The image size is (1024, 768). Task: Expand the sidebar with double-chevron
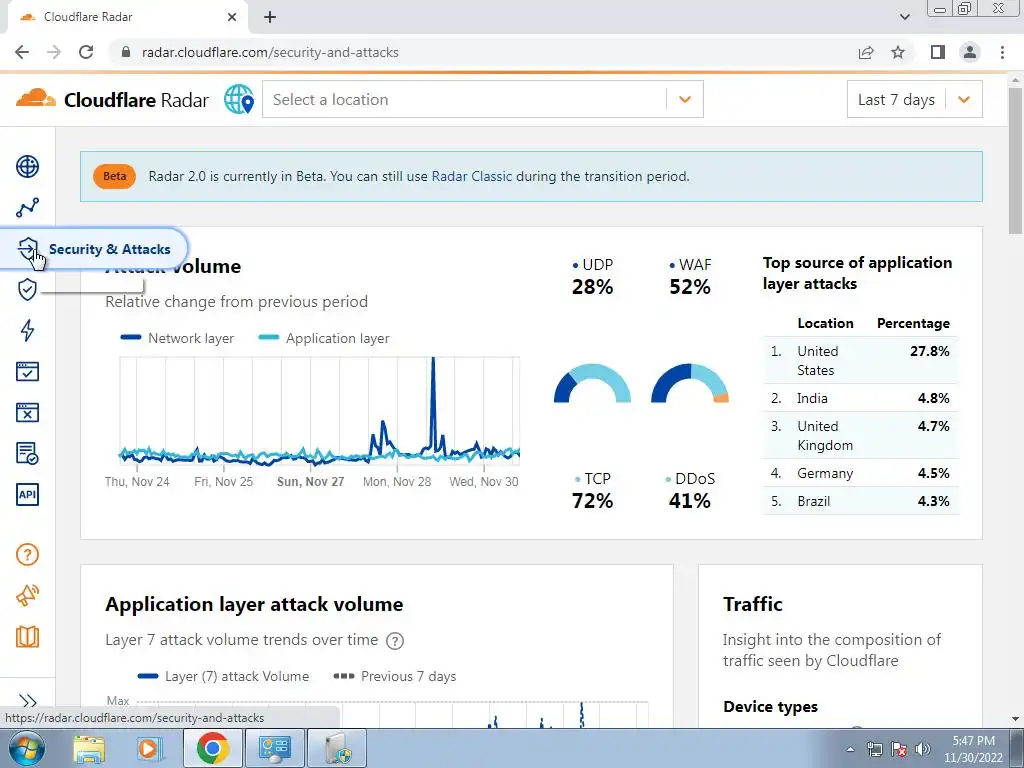[x=27, y=701]
